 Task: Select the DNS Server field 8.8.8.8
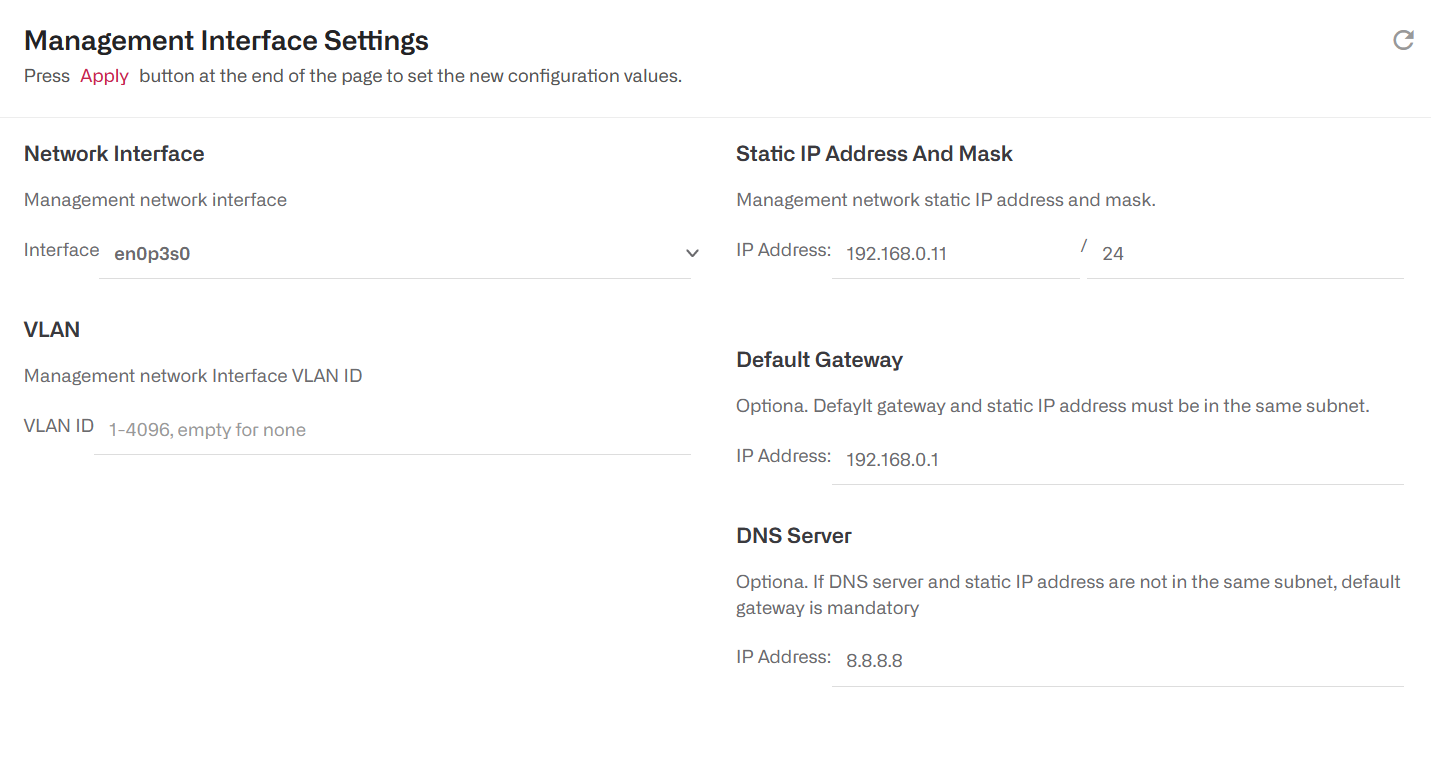coord(1118,661)
